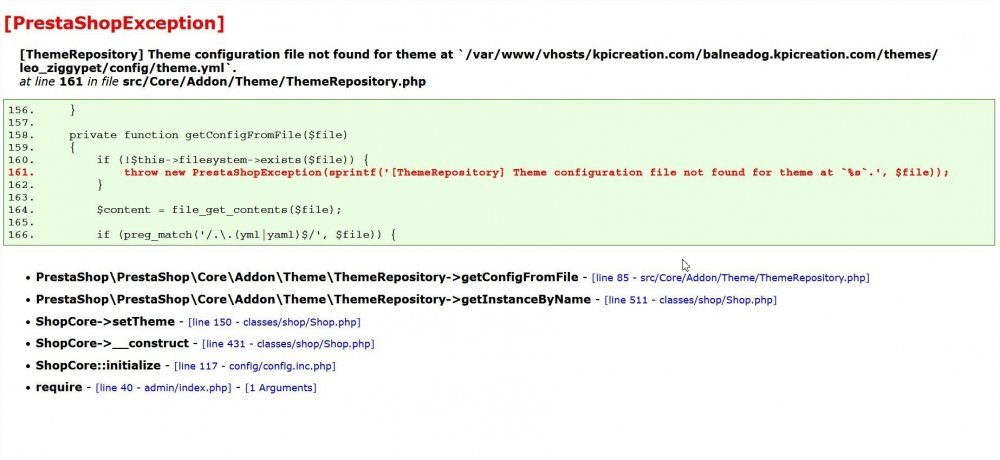The image size is (1000, 460).
Task: Click the ThemeRepository->getInstanceByName stack entry
Action: click(313, 299)
